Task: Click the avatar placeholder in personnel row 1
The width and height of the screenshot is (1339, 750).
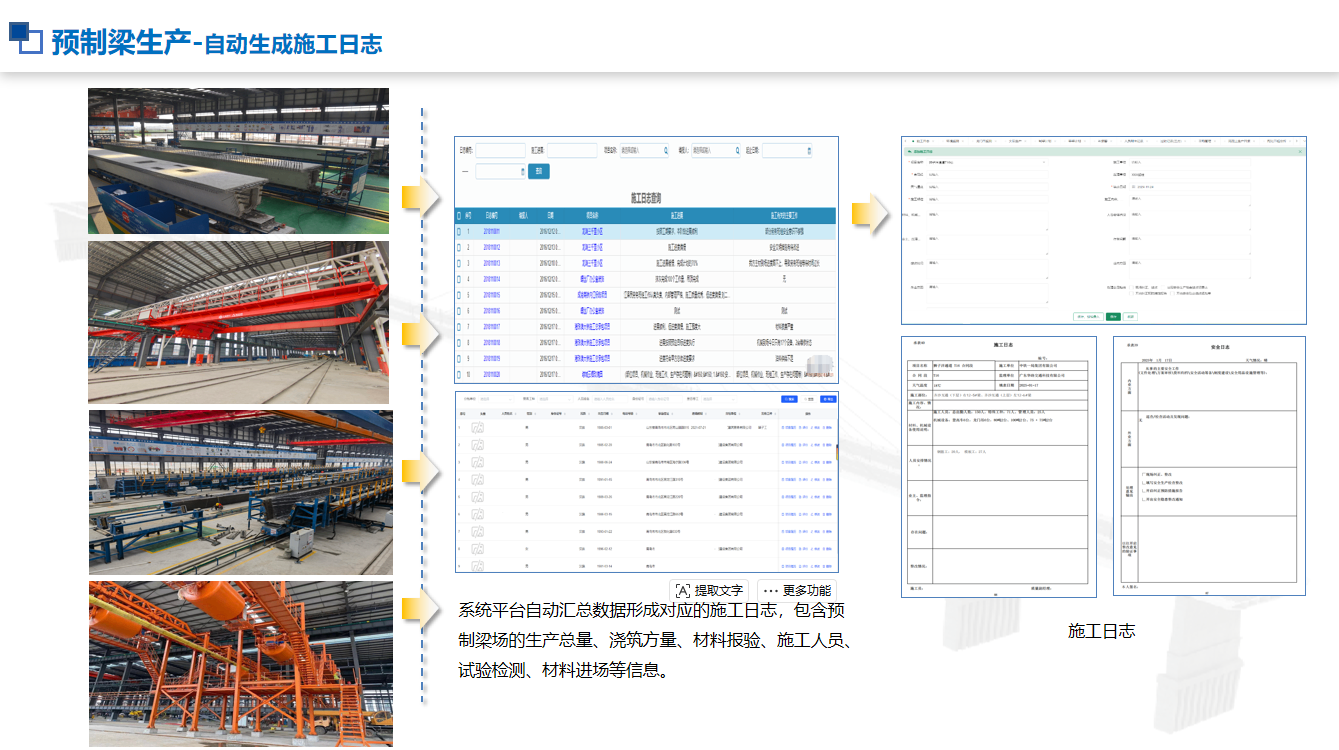Action: click(478, 428)
